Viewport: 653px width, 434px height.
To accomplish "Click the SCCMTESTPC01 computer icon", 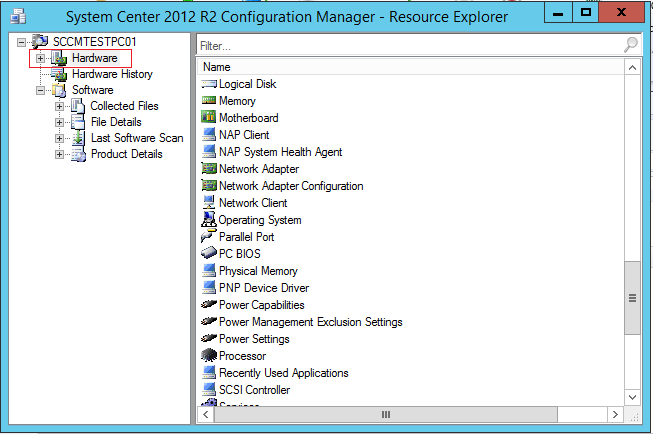I will pos(40,41).
